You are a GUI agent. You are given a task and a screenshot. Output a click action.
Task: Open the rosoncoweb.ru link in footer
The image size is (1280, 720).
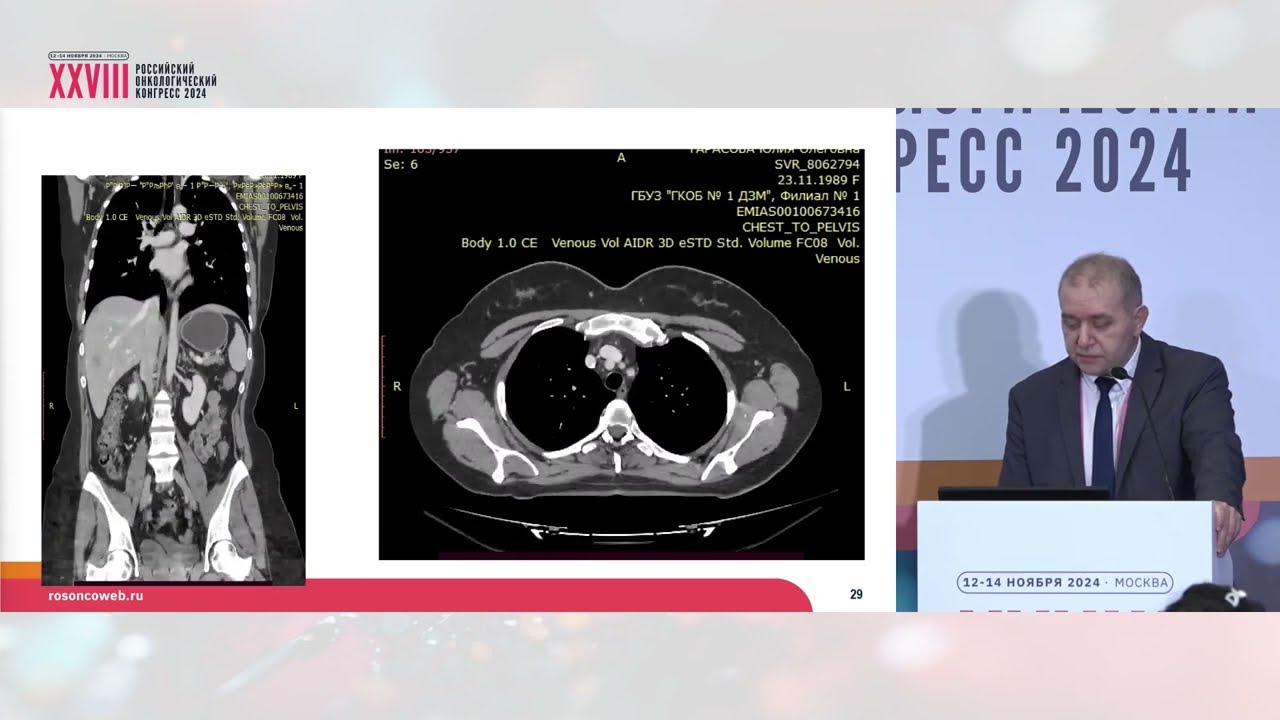coord(96,595)
